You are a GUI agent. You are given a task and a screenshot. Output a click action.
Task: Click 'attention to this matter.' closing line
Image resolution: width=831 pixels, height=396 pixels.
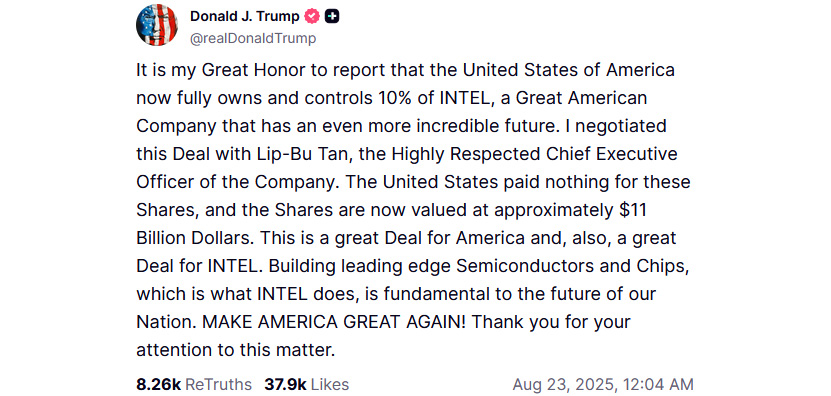236,350
